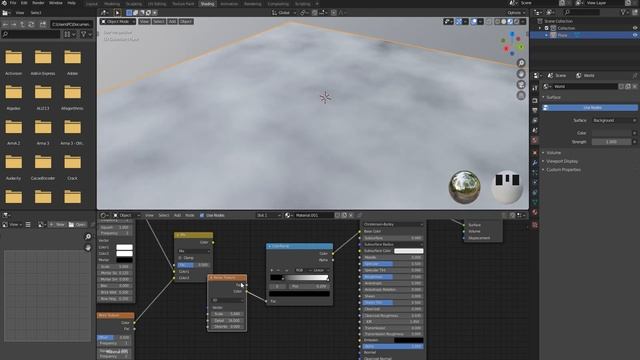Select Scene Collection in outliner
The image size is (640, 360).
[x=558, y=21]
